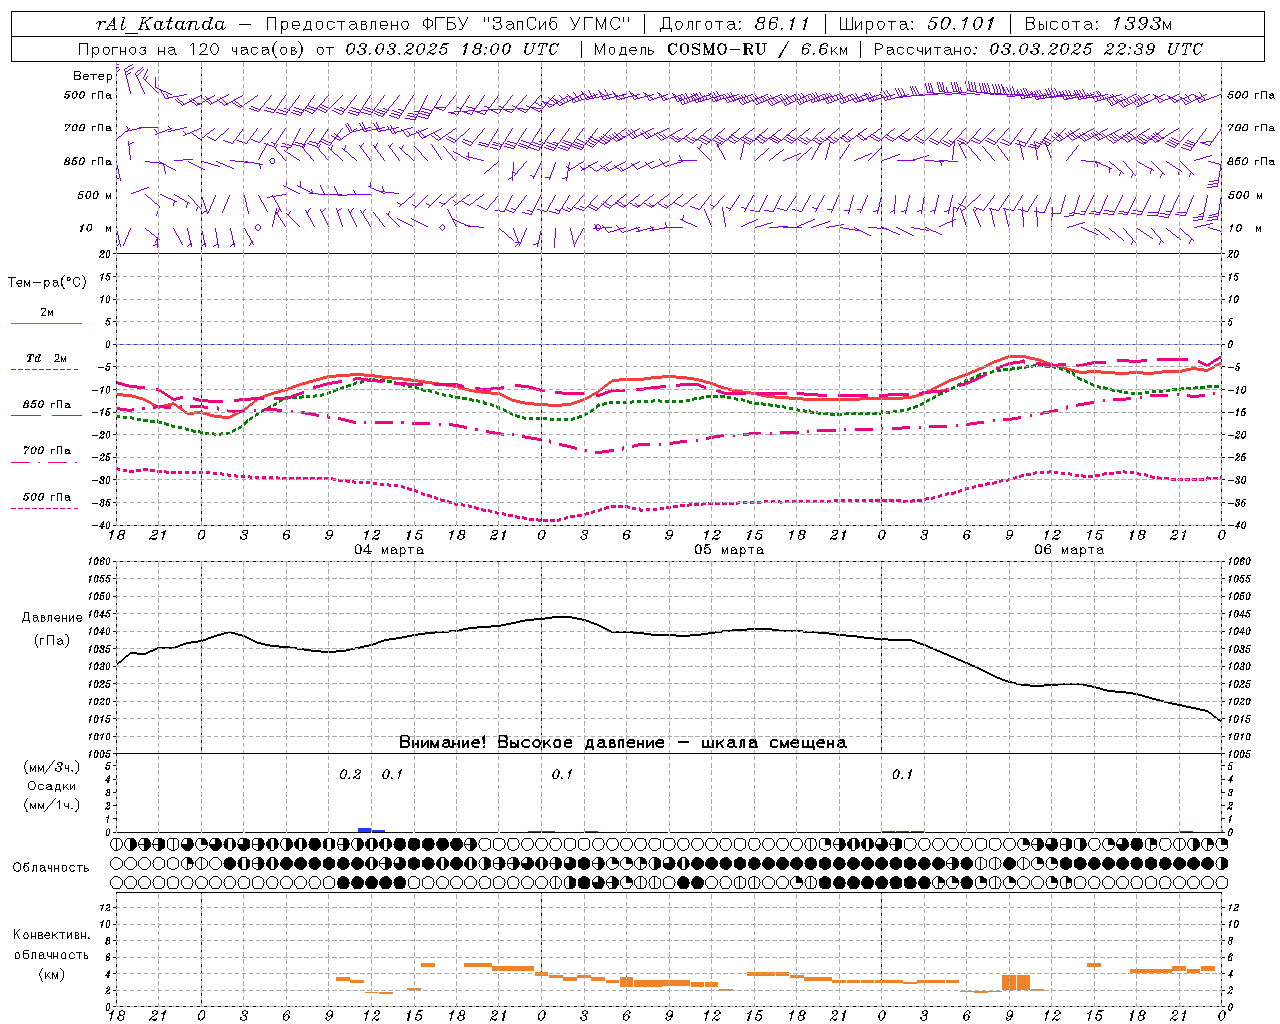Click the model name COSMO-RU / 6.6км
Screen dimensions: 1280x1024
(757, 49)
